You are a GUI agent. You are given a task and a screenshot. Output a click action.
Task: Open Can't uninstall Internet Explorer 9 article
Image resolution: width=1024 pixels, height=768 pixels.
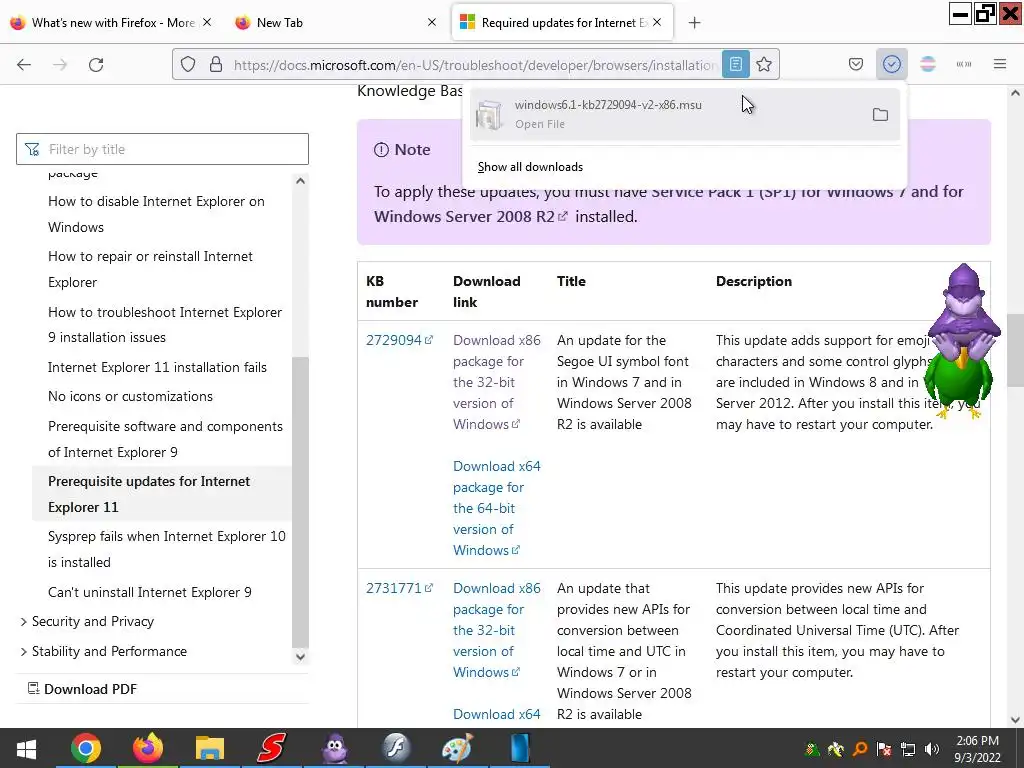tap(150, 592)
